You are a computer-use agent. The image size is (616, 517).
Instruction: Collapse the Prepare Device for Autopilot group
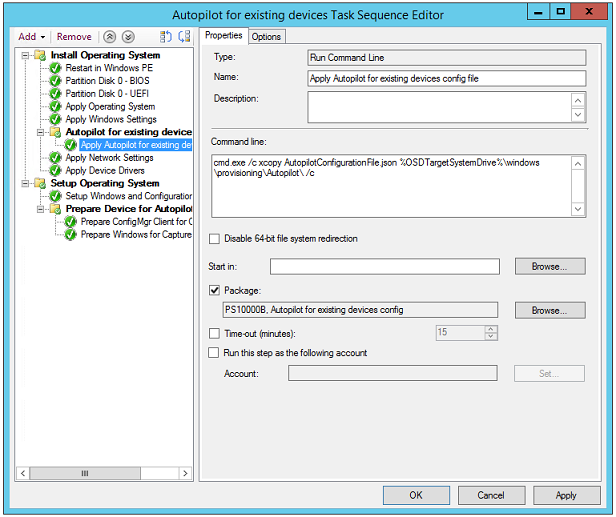click(x=40, y=210)
